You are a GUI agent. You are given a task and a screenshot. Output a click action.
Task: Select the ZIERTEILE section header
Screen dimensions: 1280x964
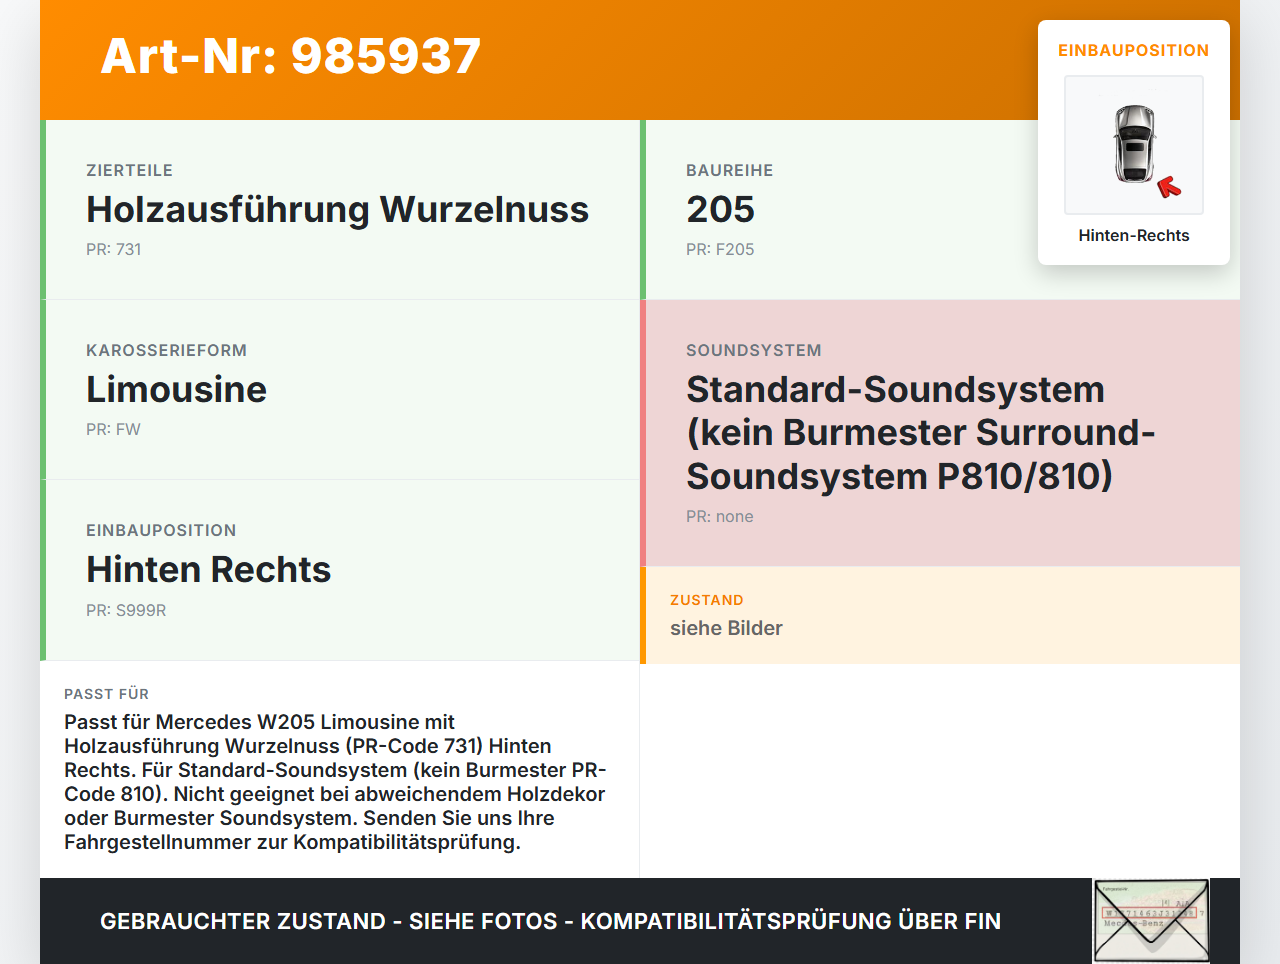tap(130, 170)
